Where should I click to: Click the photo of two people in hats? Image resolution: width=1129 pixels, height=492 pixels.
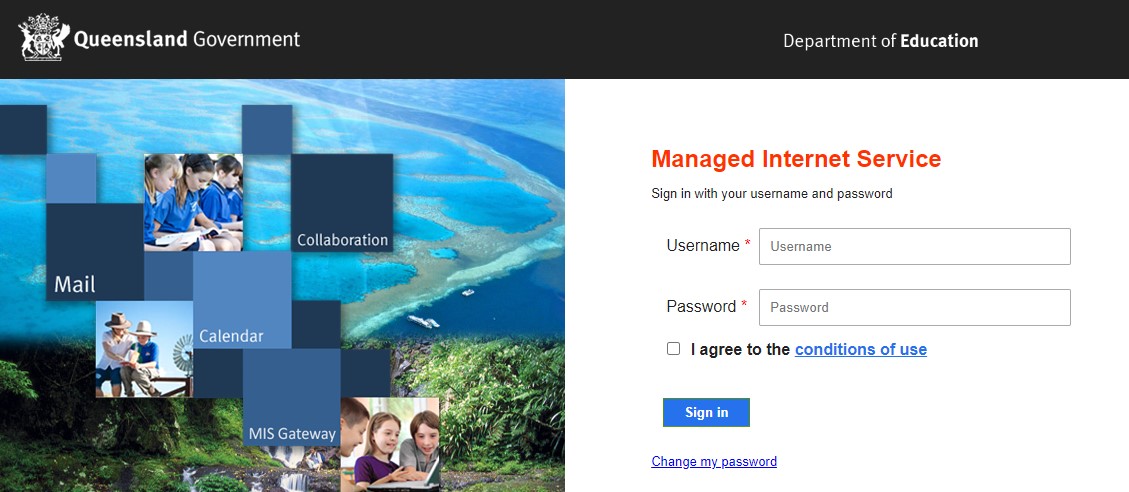[144, 349]
